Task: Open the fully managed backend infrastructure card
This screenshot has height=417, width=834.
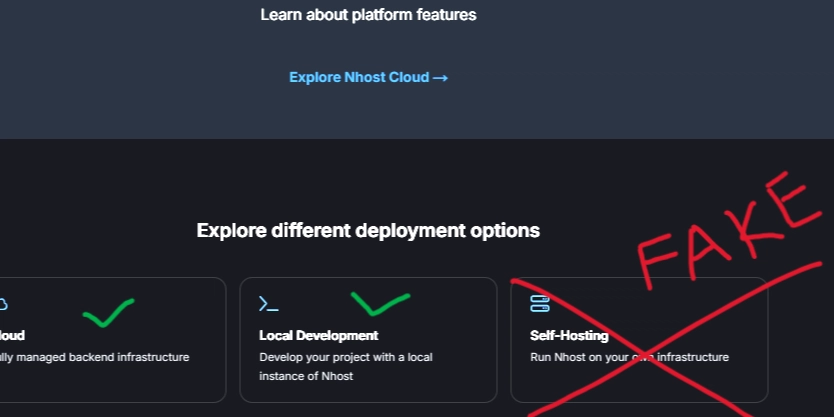Action: click(x=113, y=340)
